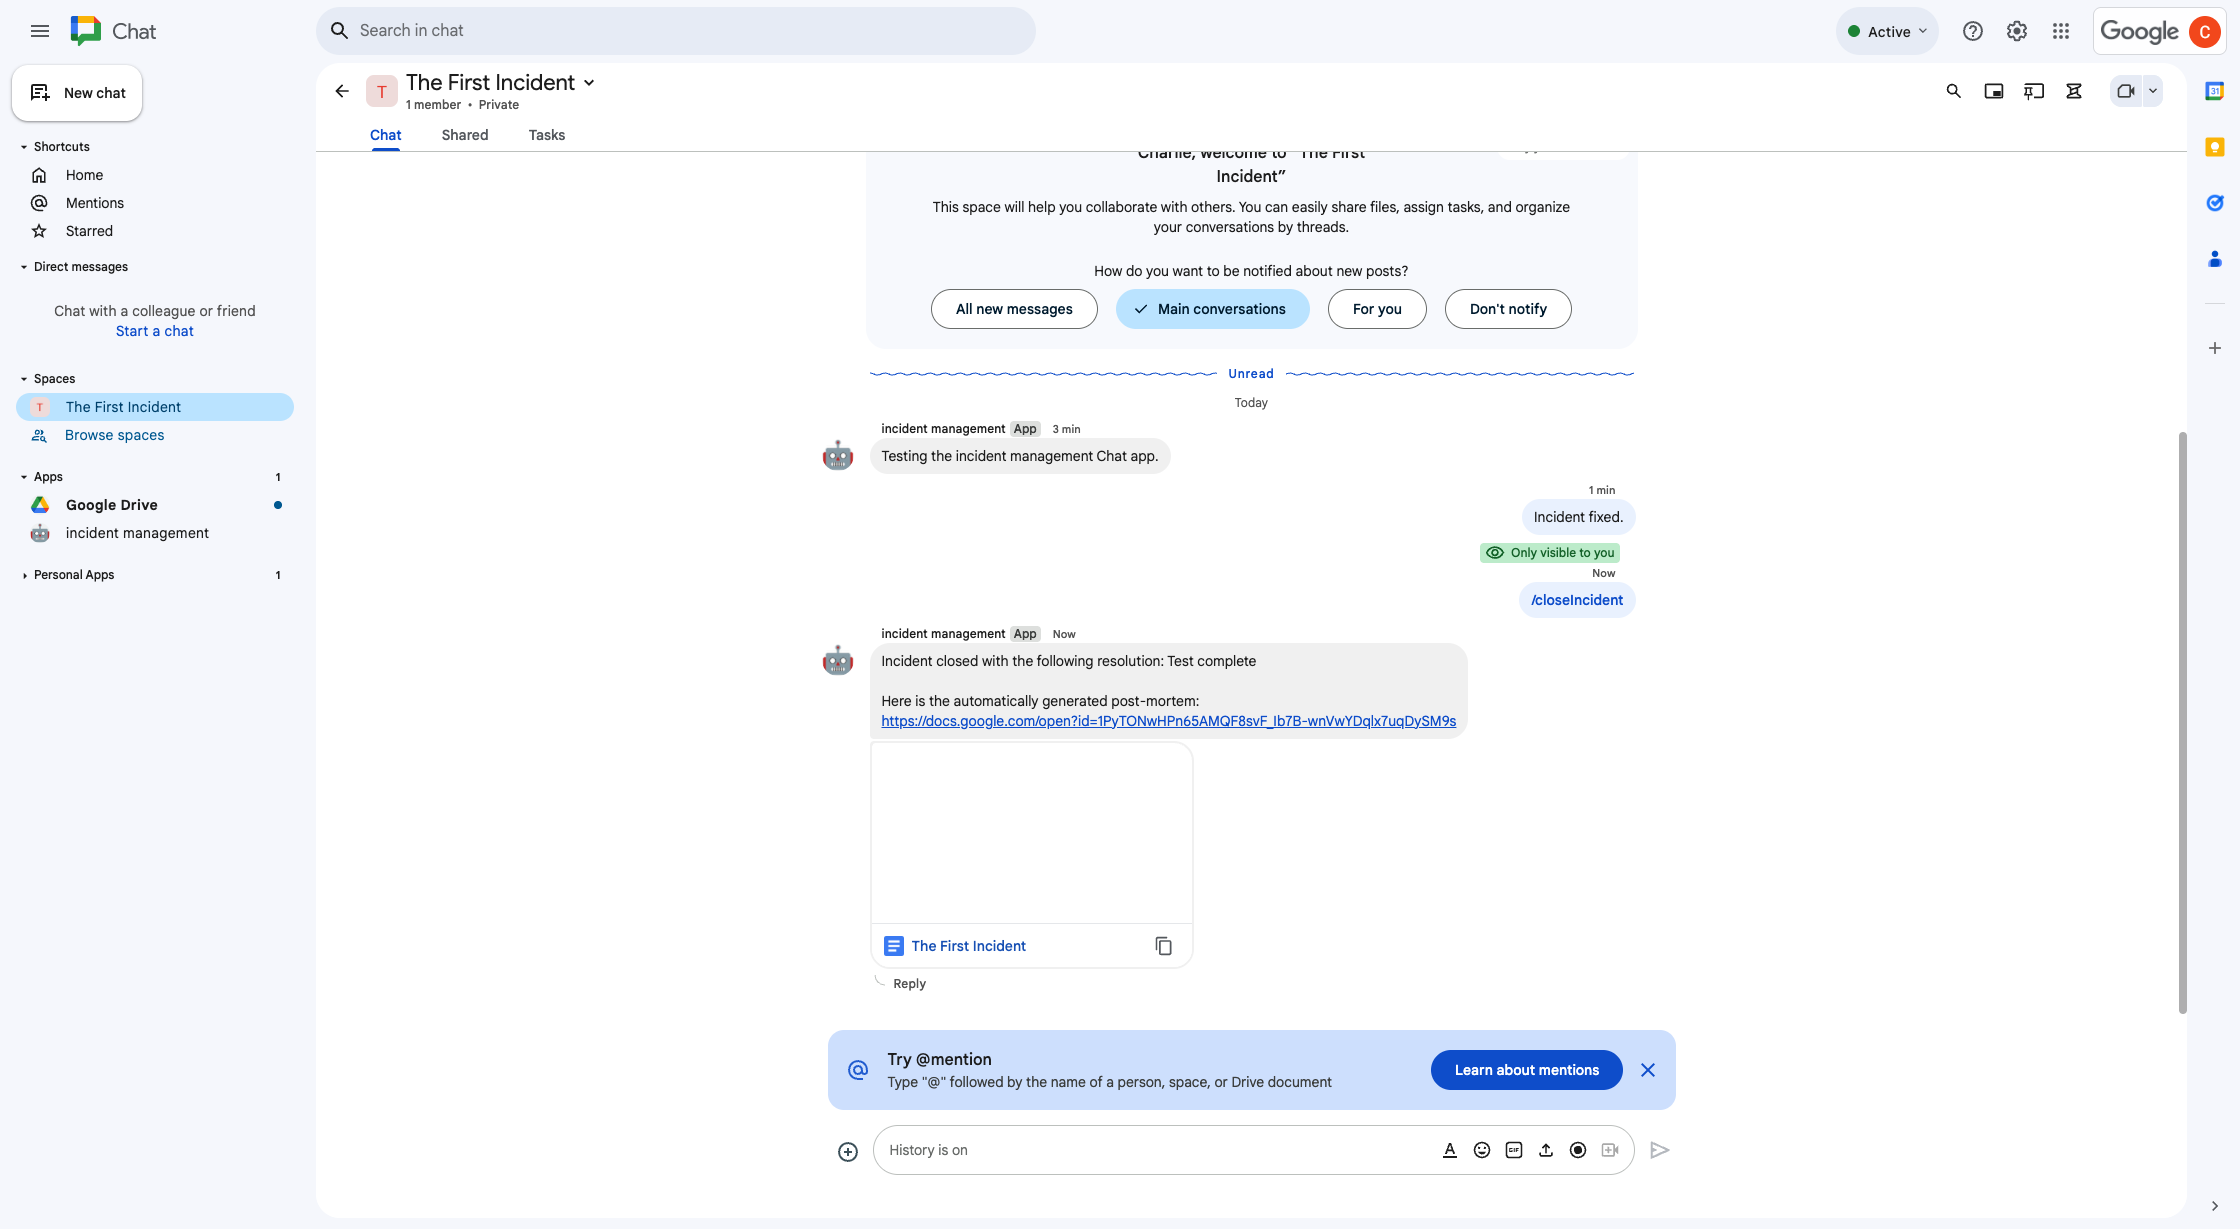The height and width of the screenshot is (1229, 2240).
Task: Open the generated post-mortem document link
Action: [1168, 720]
